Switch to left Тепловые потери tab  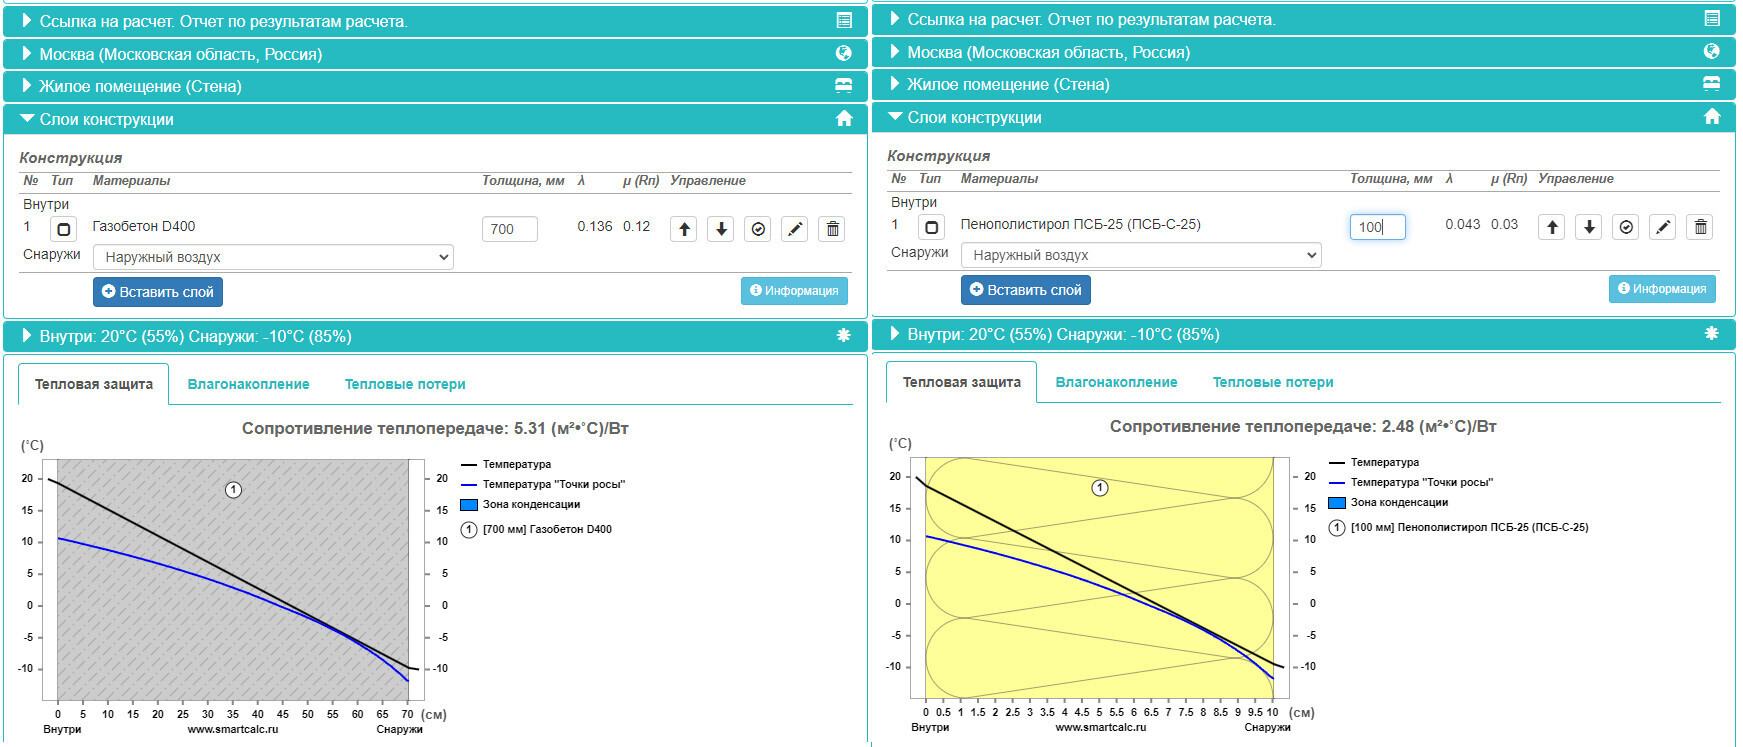[x=405, y=384]
